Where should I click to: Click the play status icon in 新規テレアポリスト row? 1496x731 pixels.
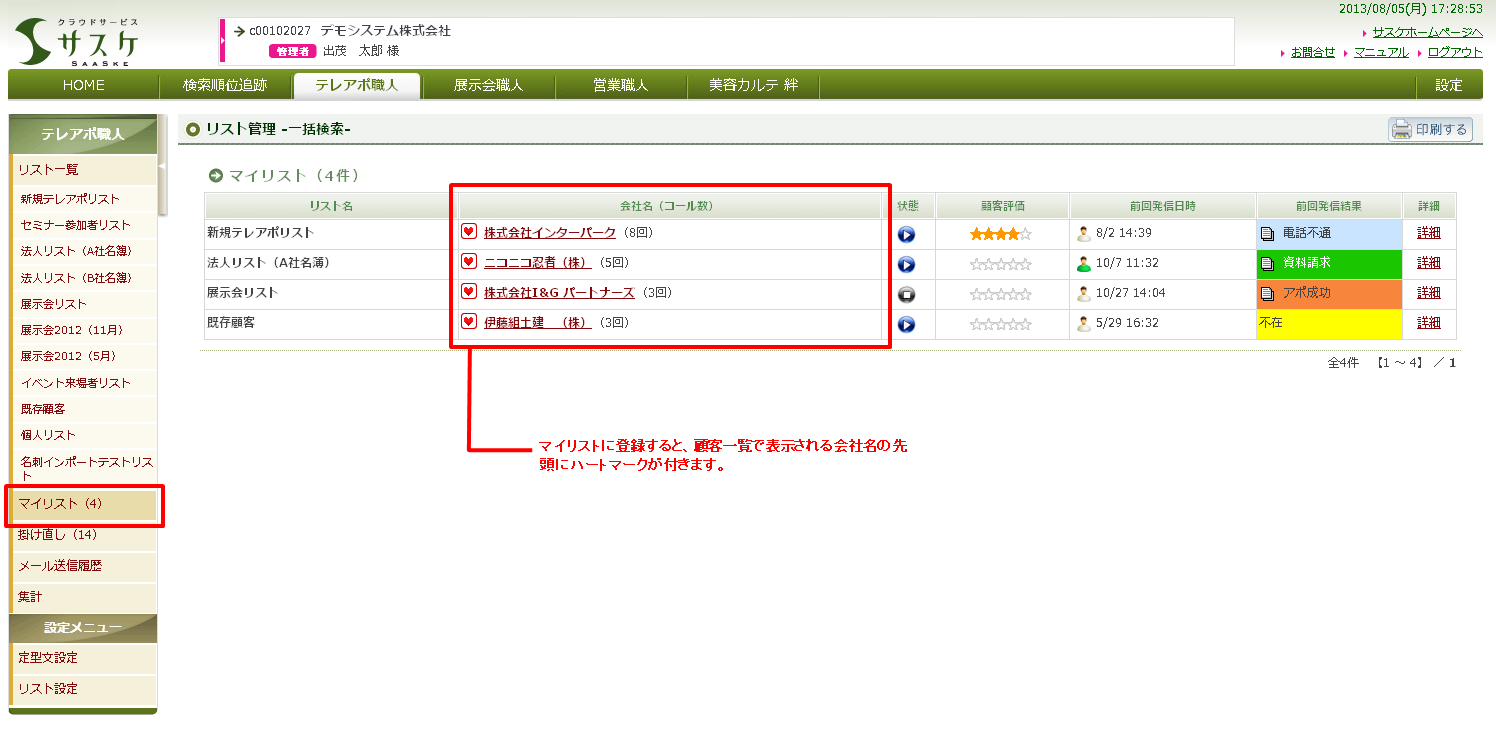(906, 235)
